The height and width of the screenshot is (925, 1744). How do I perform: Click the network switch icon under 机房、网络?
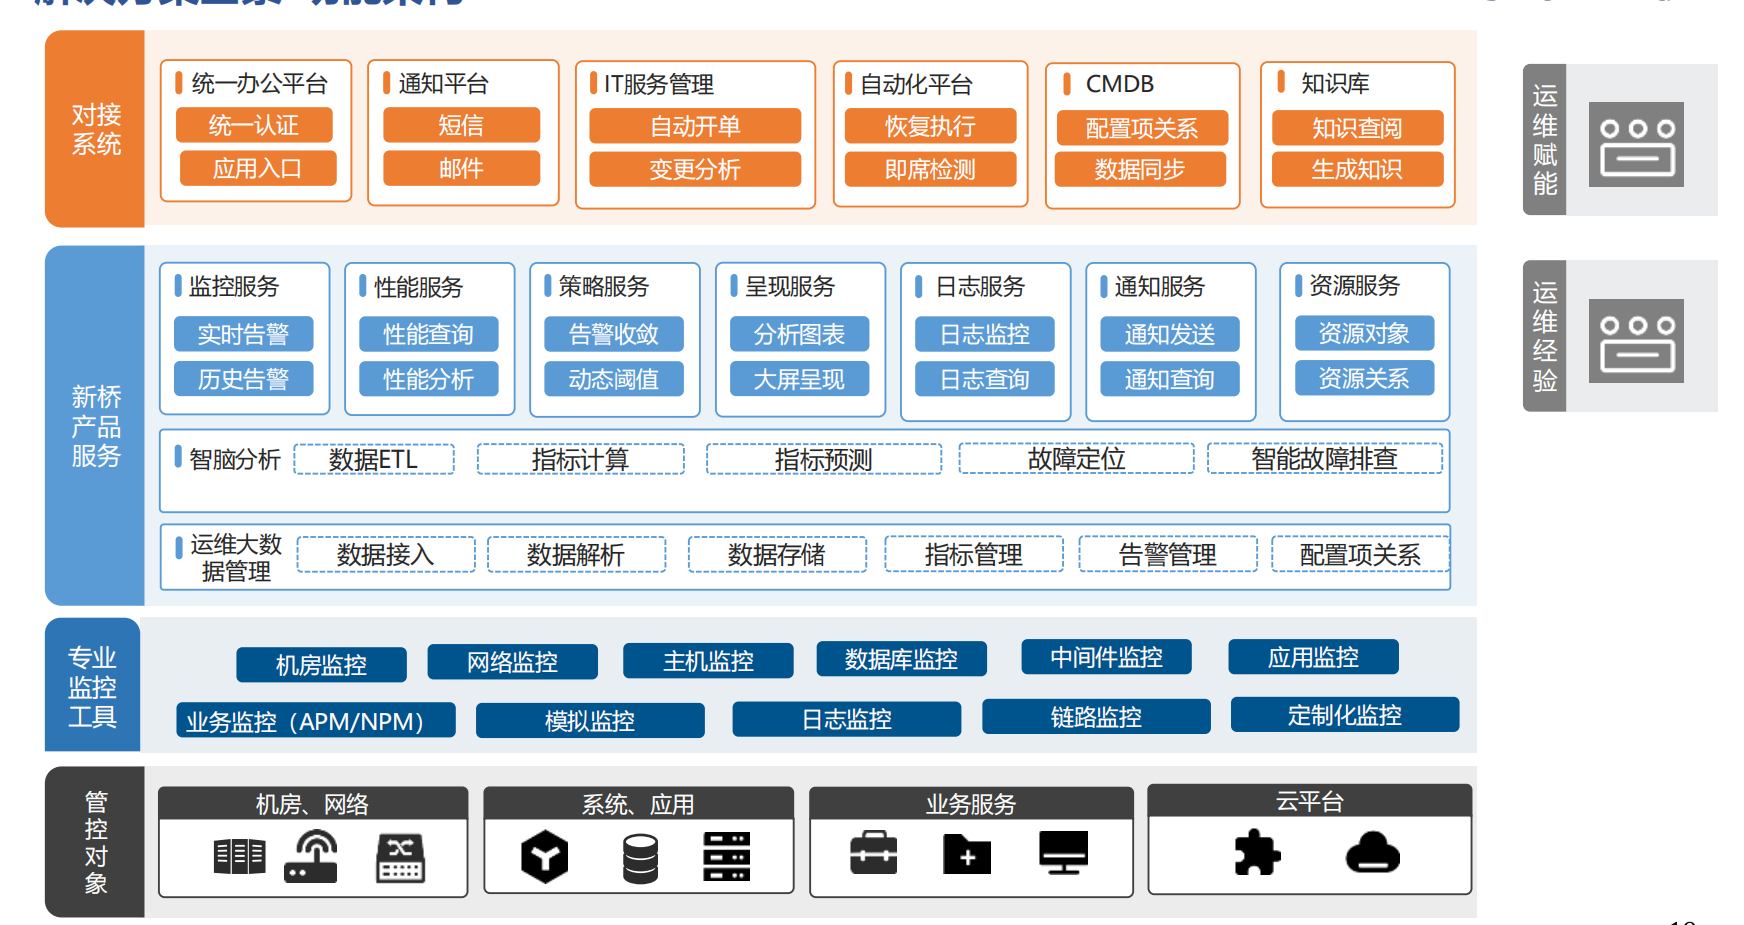pos(400,858)
